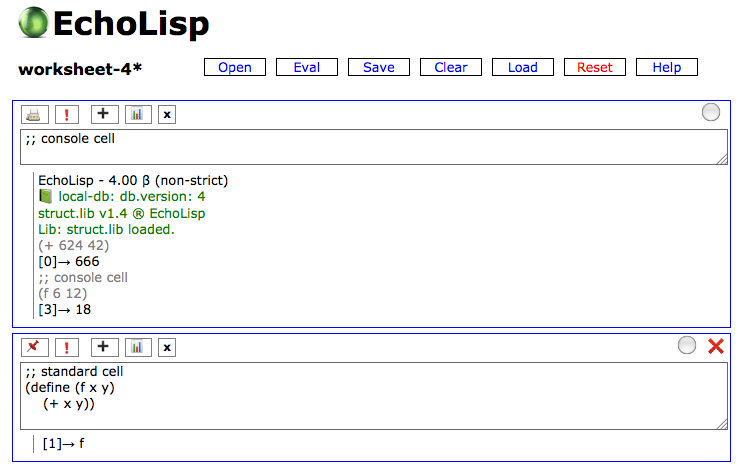Click the Eval button
The height and width of the screenshot is (469, 747).
[x=307, y=67]
